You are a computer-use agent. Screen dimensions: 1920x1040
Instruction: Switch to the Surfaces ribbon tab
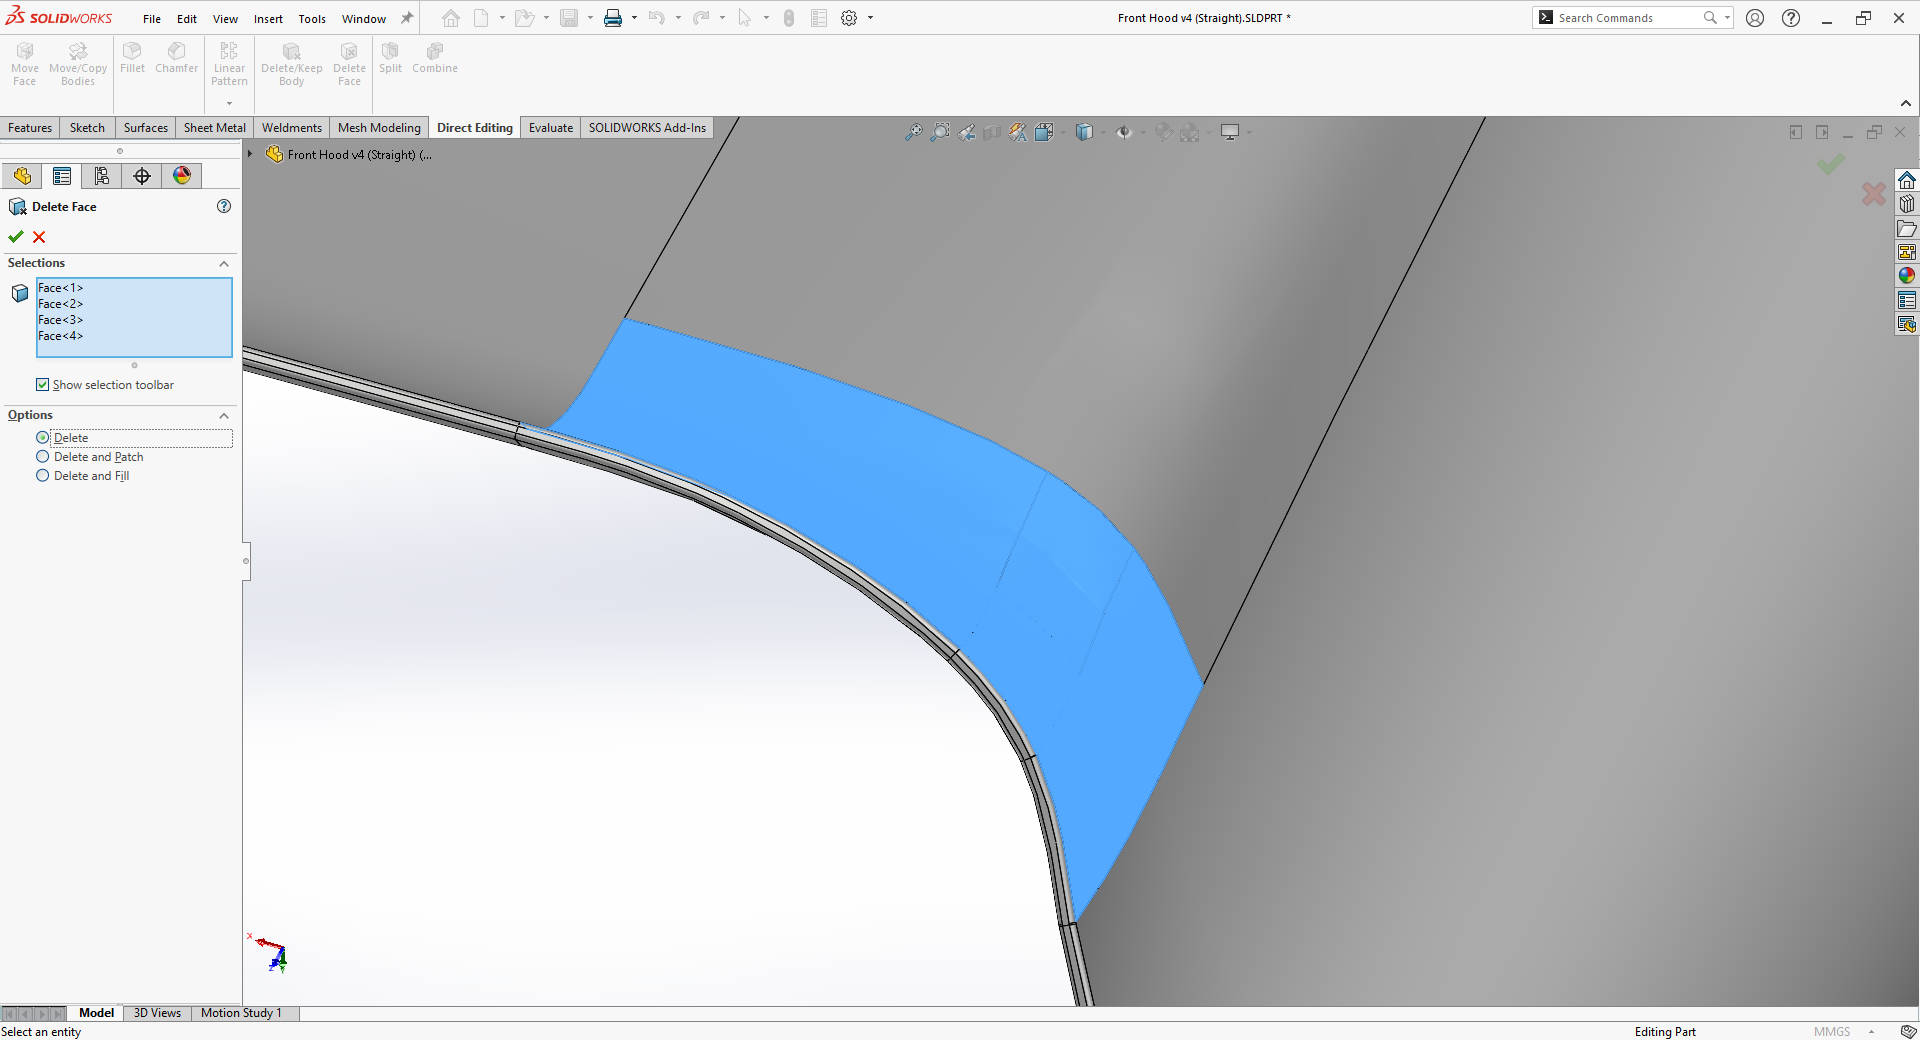[145, 127]
